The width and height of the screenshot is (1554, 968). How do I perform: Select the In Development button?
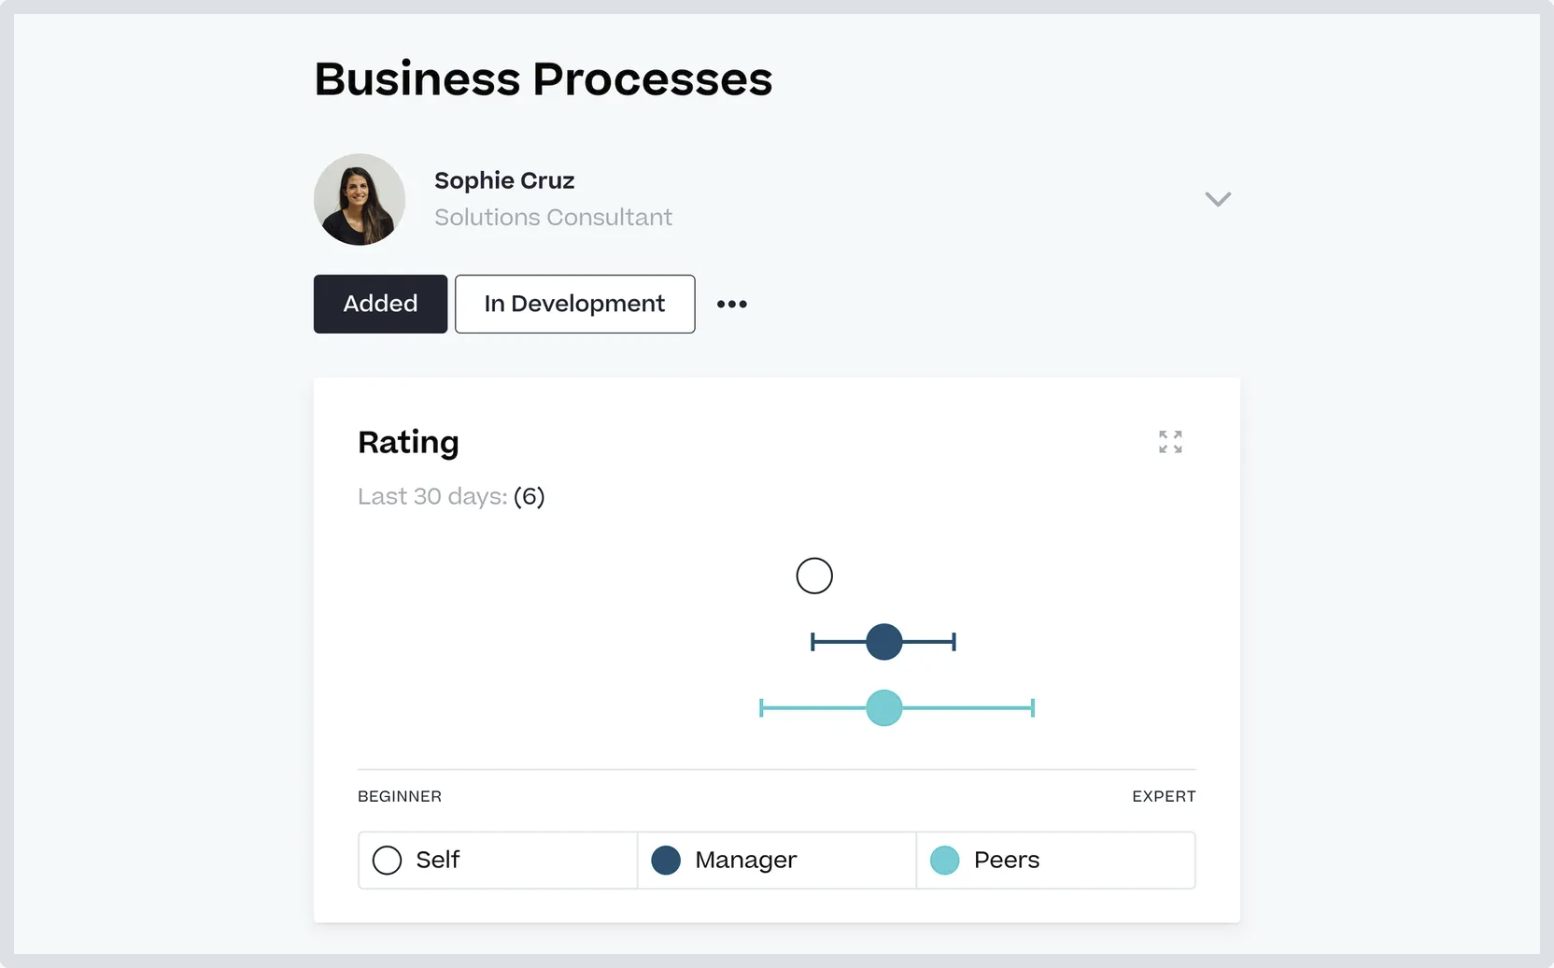click(575, 304)
